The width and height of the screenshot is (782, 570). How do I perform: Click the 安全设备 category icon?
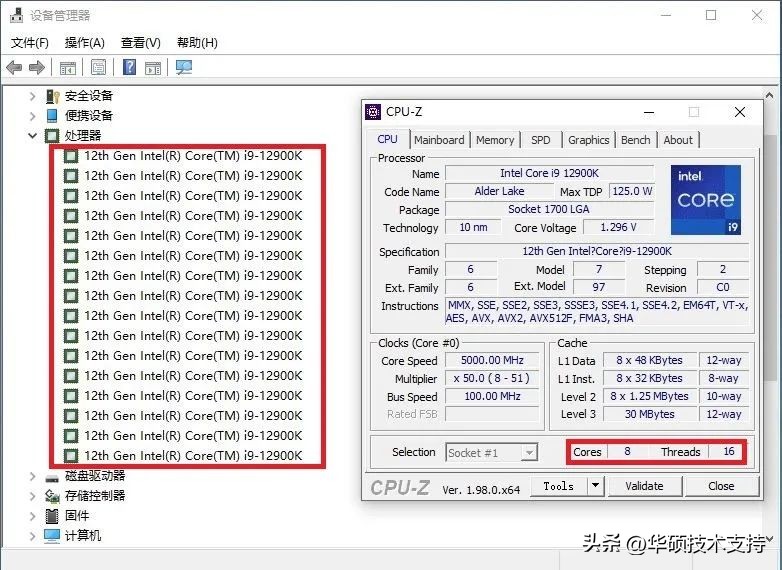coord(52,96)
